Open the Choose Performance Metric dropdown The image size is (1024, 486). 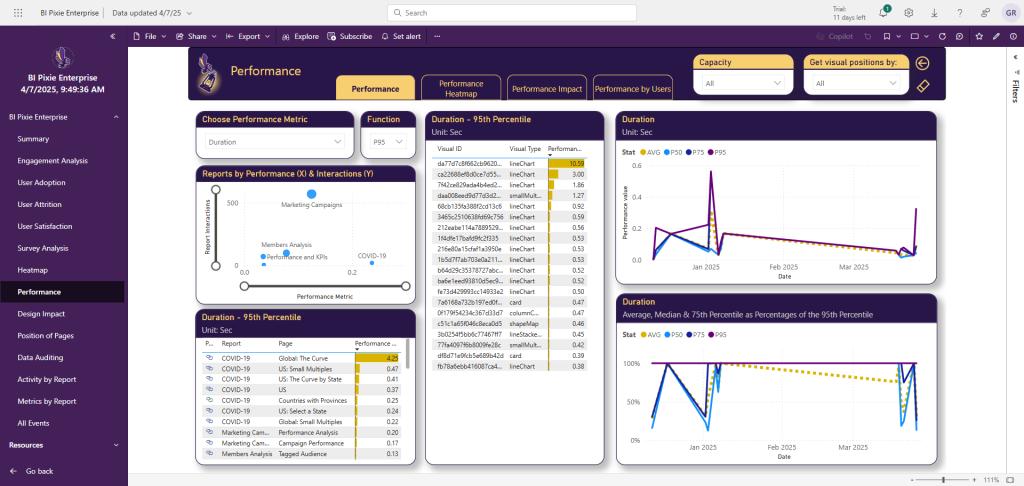click(274, 142)
